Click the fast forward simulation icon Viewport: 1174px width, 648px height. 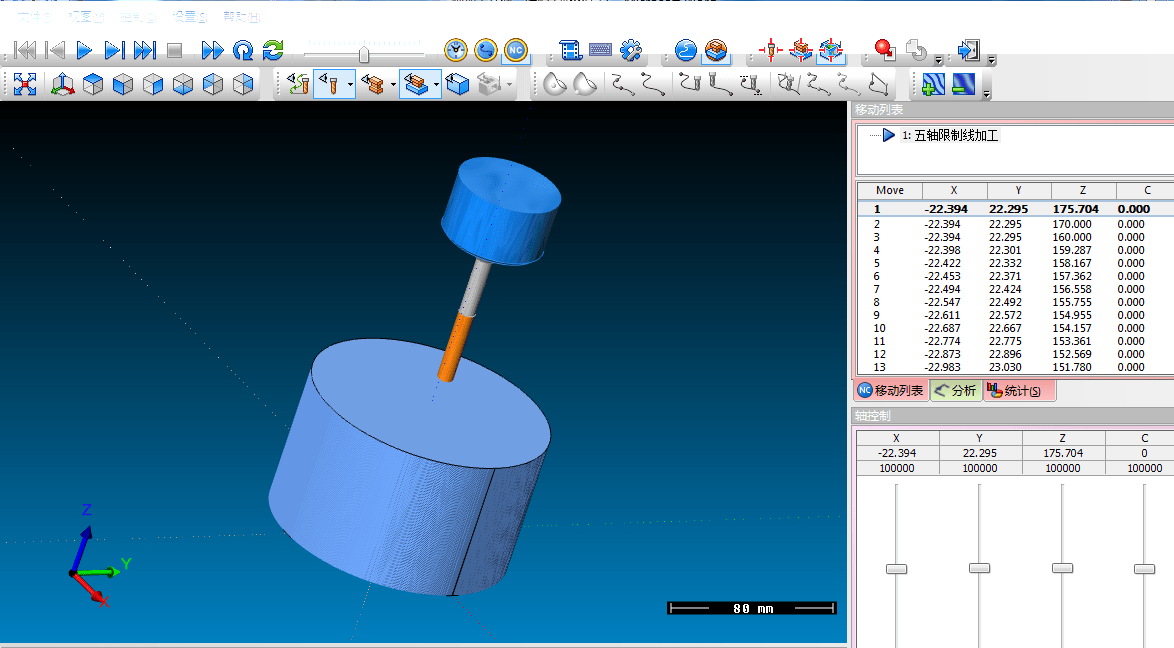(x=212, y=50)
